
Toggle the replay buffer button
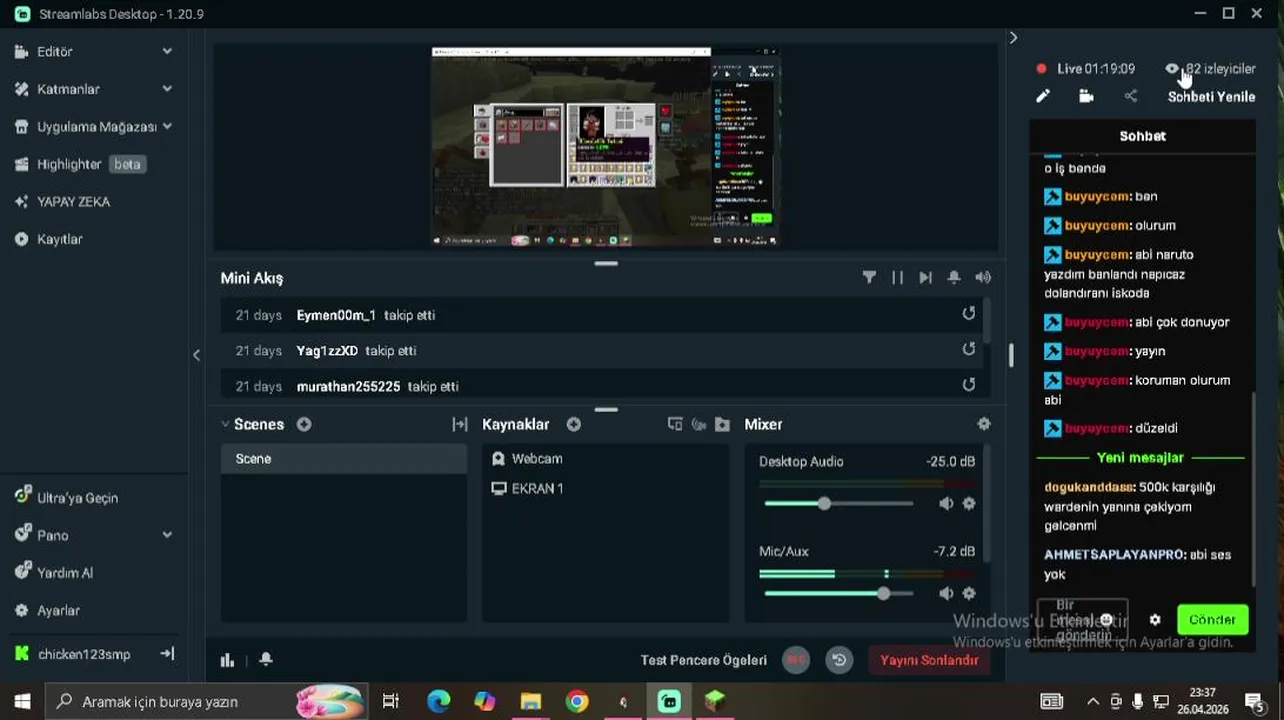pos(839,660)
